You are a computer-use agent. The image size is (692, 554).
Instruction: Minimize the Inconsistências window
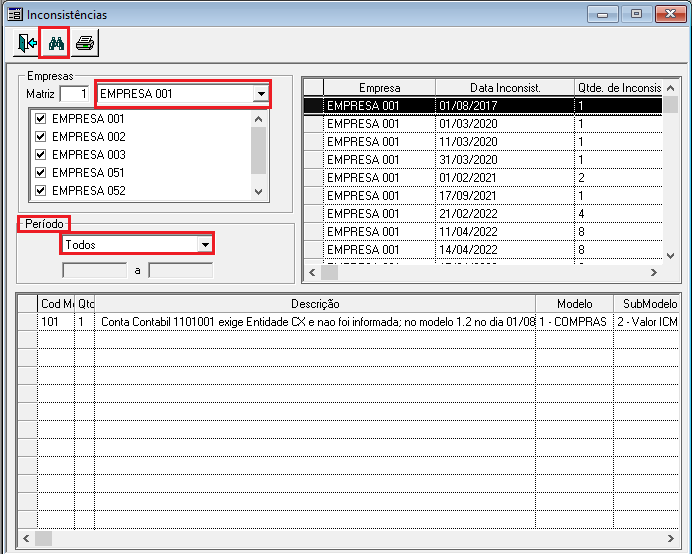(x=602, y=14)
